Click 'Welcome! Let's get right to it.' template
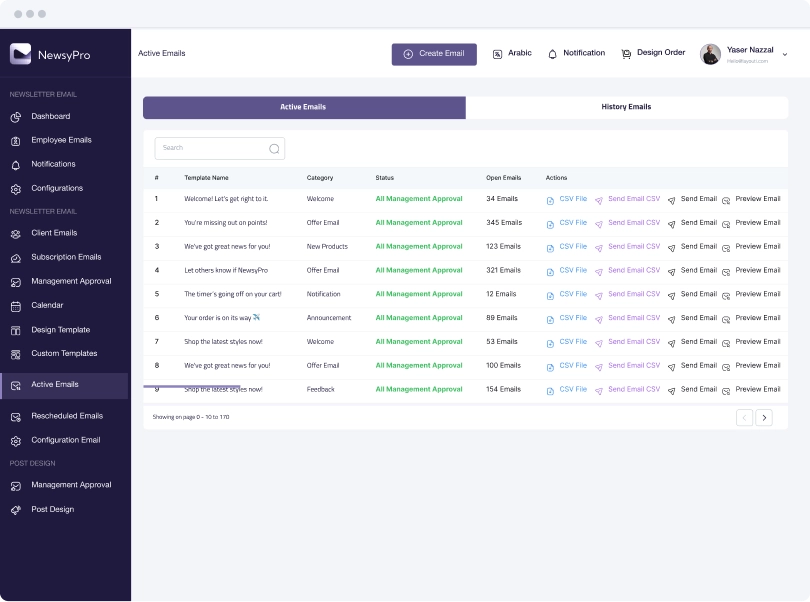The width and height of the screenshot is (810, 602). tap(226, 199)
